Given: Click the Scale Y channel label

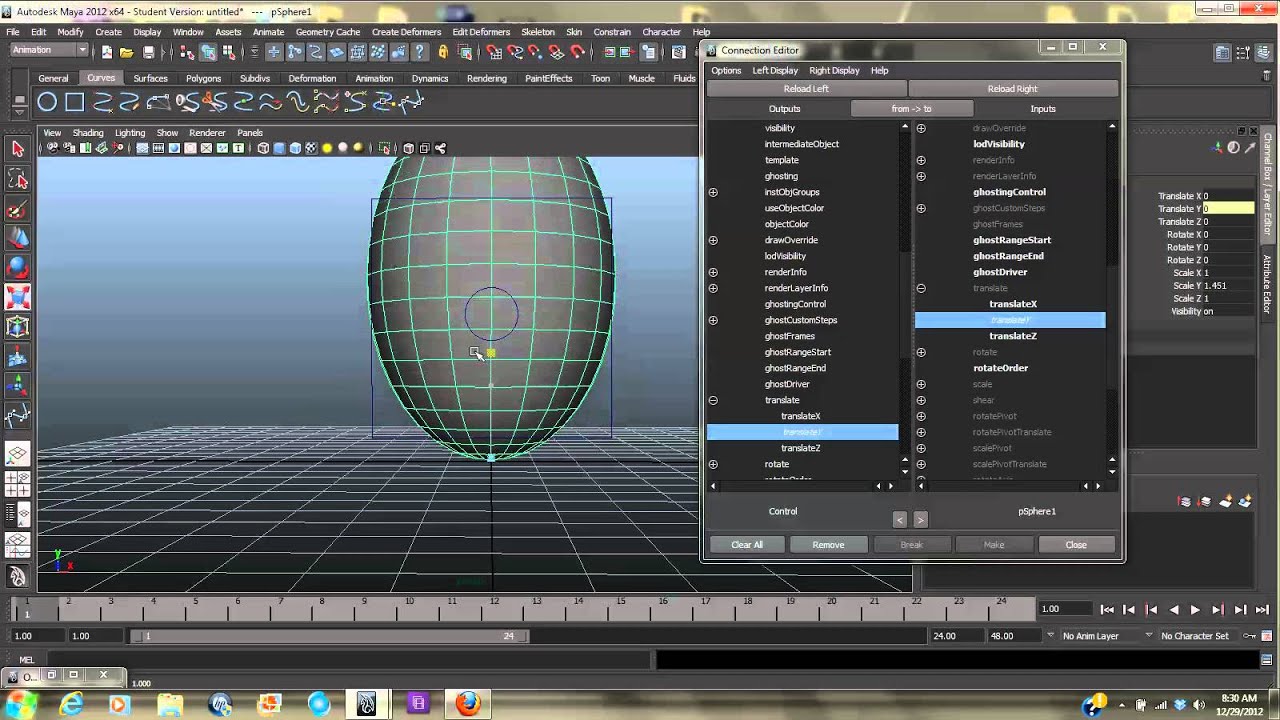Looking at the screenshot, I should 1186,286.
